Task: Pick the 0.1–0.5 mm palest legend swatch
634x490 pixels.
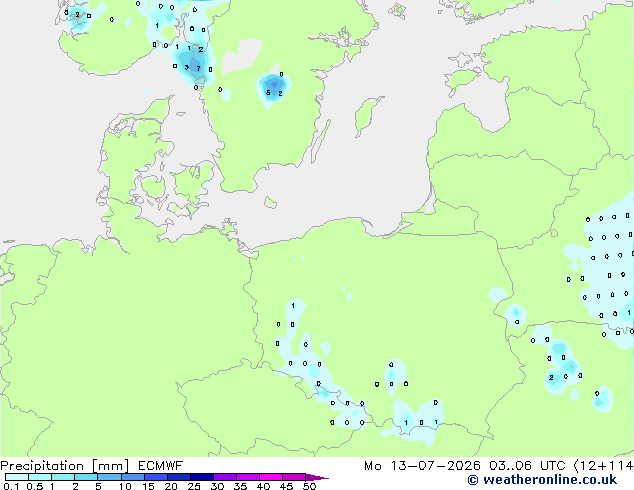Action: pyautogui.click(x=17, y=477)
